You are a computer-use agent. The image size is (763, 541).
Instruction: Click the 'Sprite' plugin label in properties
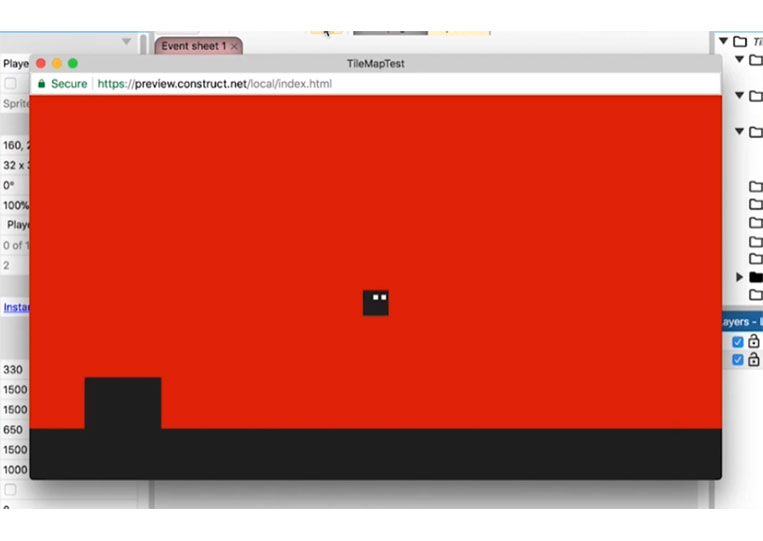(x=16, y=103)
